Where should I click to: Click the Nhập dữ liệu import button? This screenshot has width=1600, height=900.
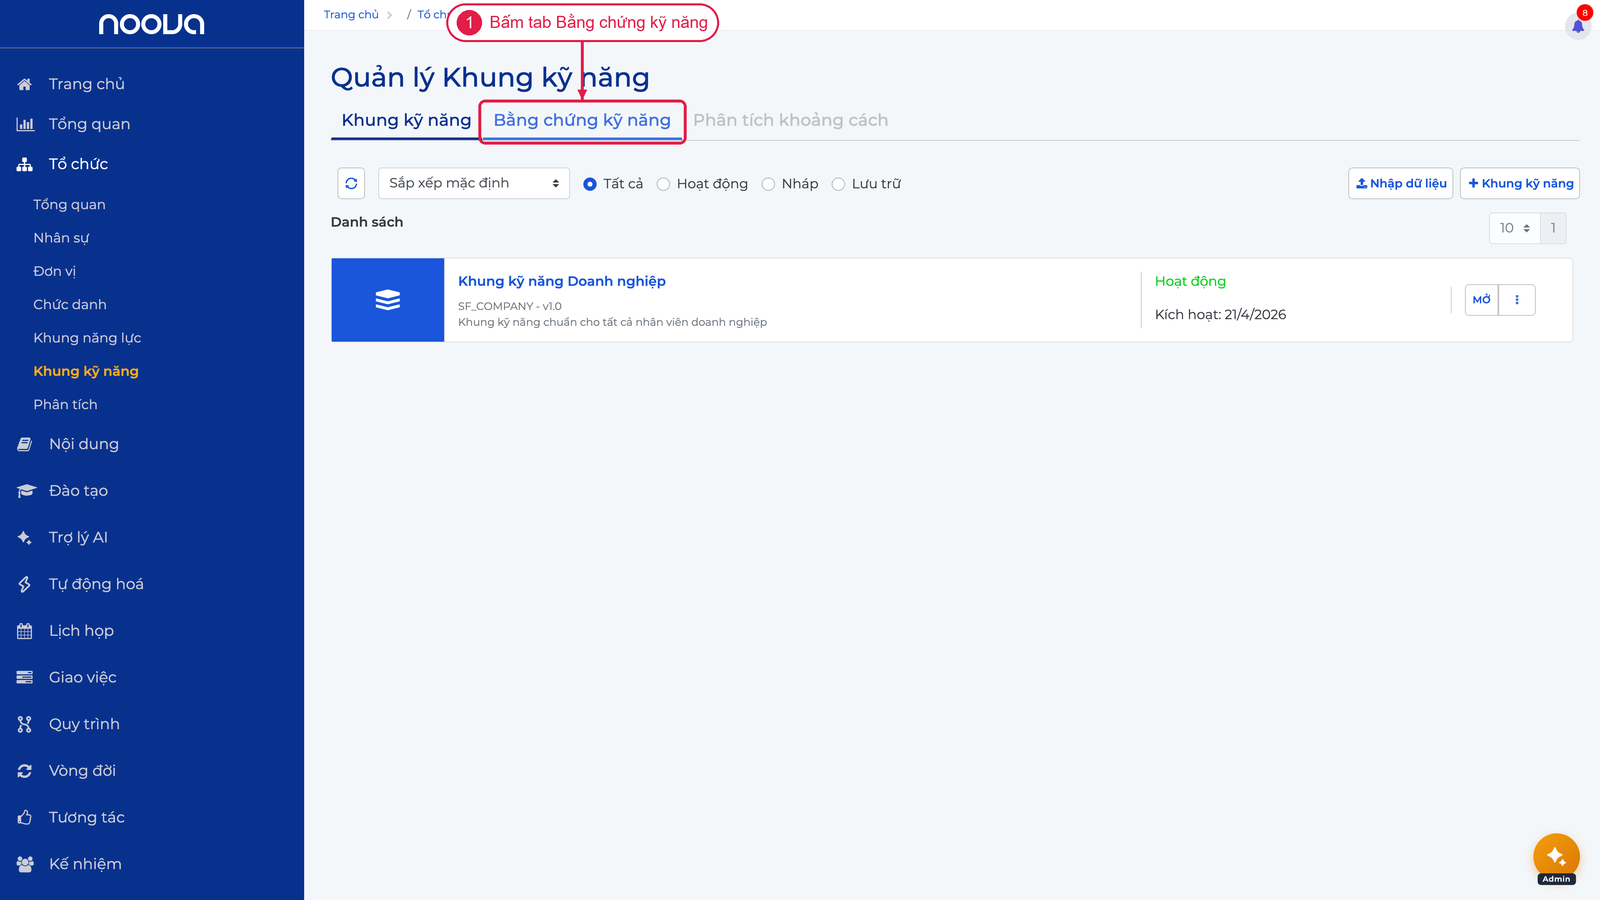(1400, 183)
